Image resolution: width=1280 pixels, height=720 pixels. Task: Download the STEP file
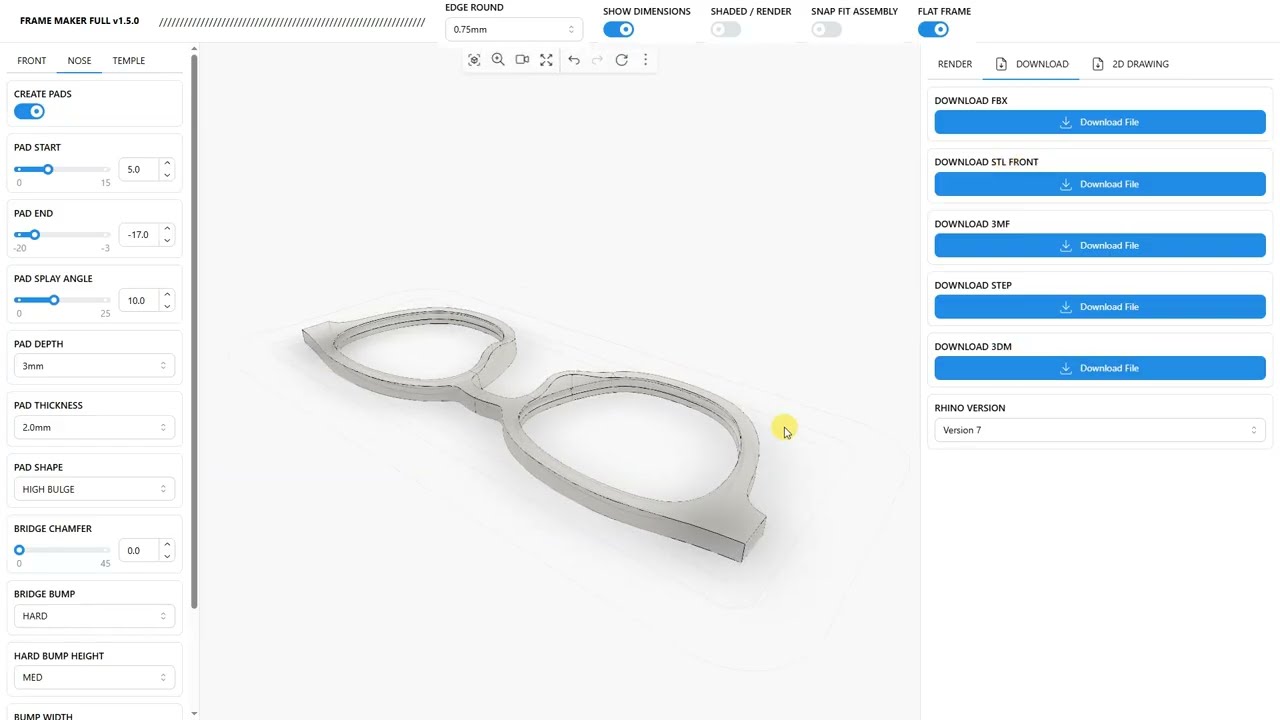click(1100, 307)
